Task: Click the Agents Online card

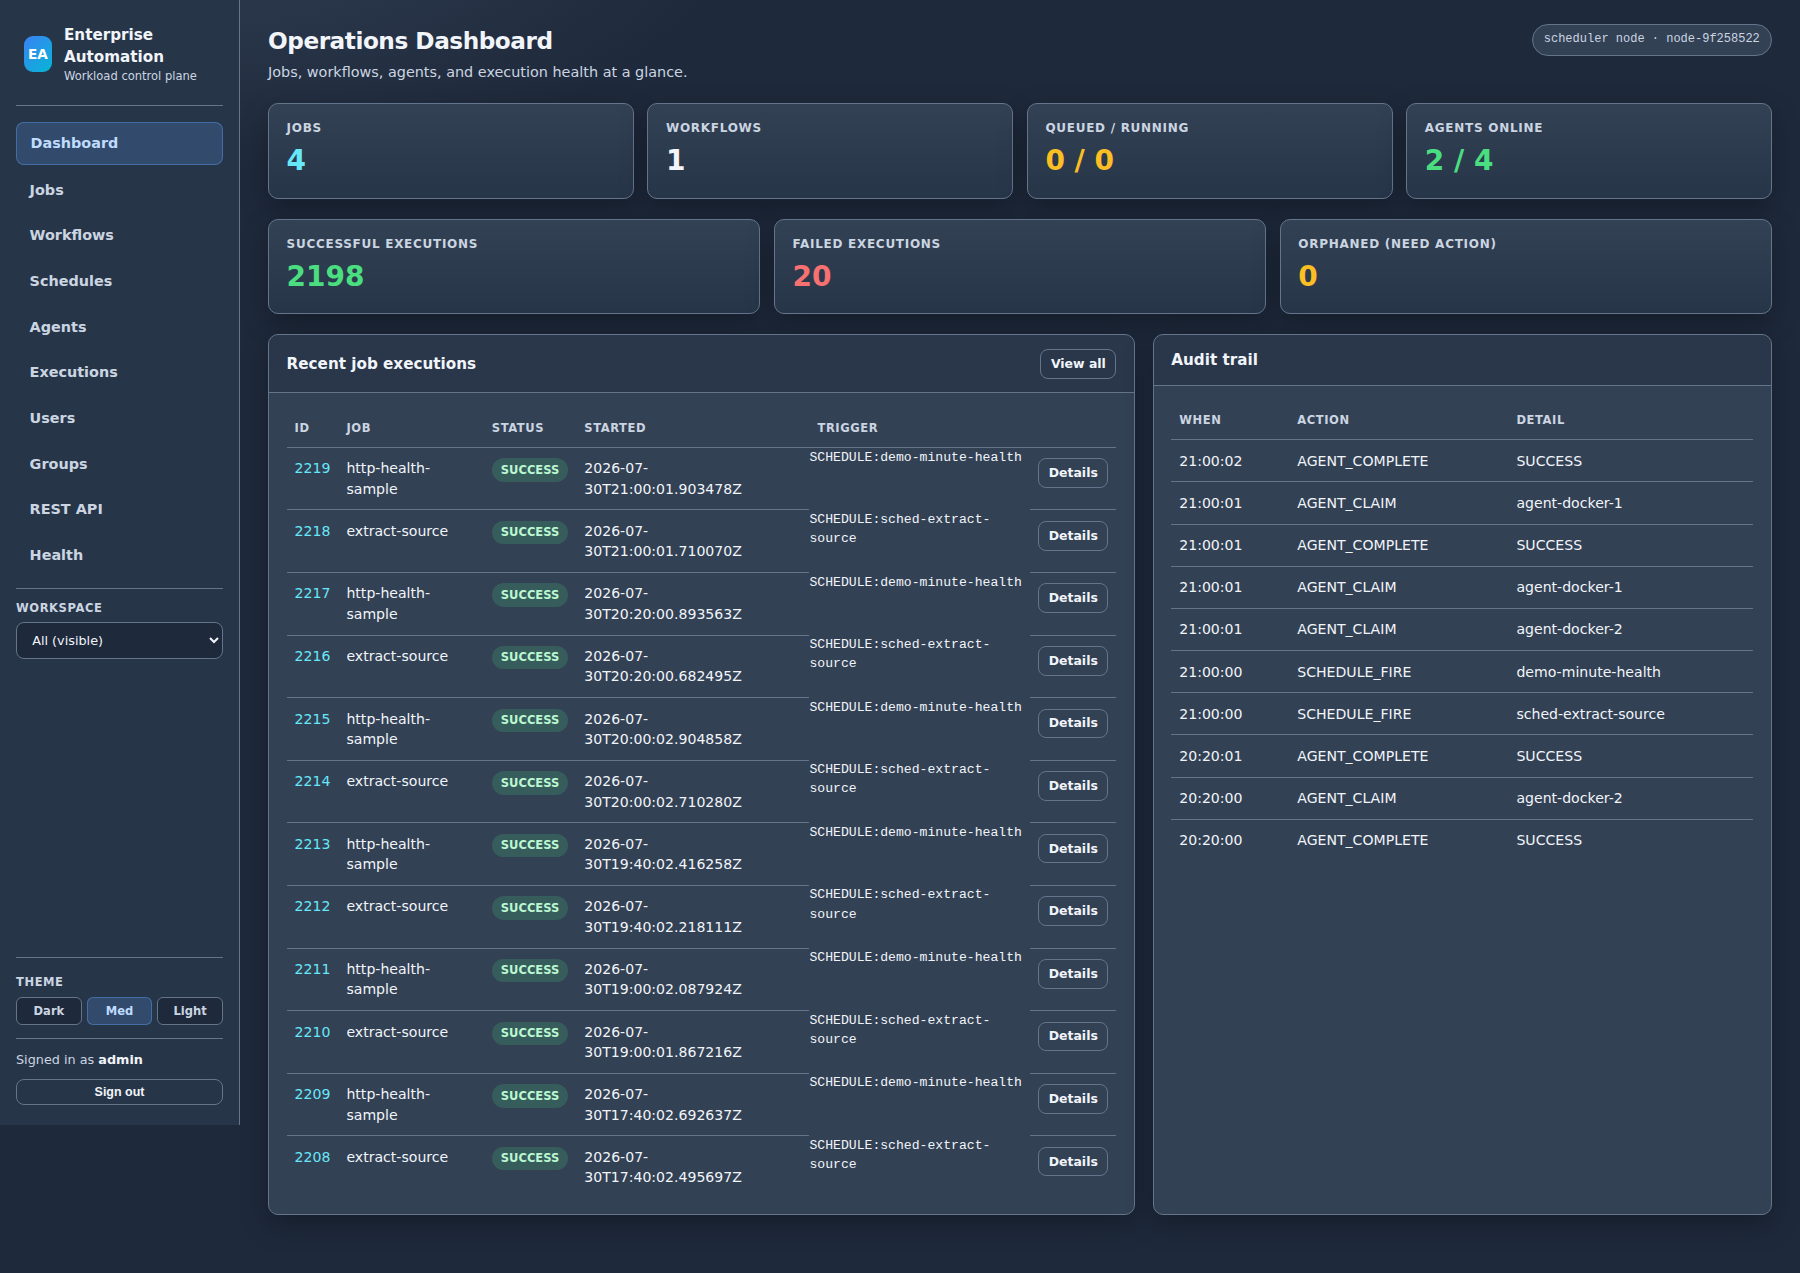Action: (1589, 151)
